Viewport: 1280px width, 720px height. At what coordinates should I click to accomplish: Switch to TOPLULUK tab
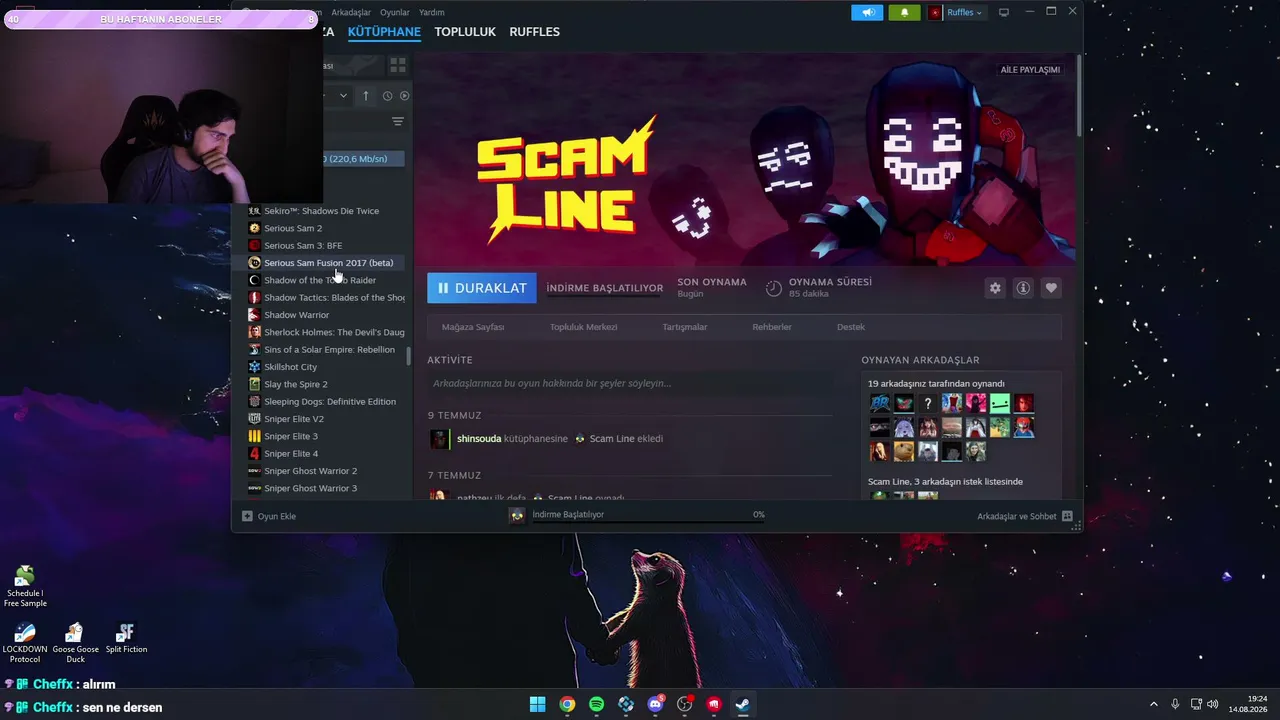click(465, 32)
